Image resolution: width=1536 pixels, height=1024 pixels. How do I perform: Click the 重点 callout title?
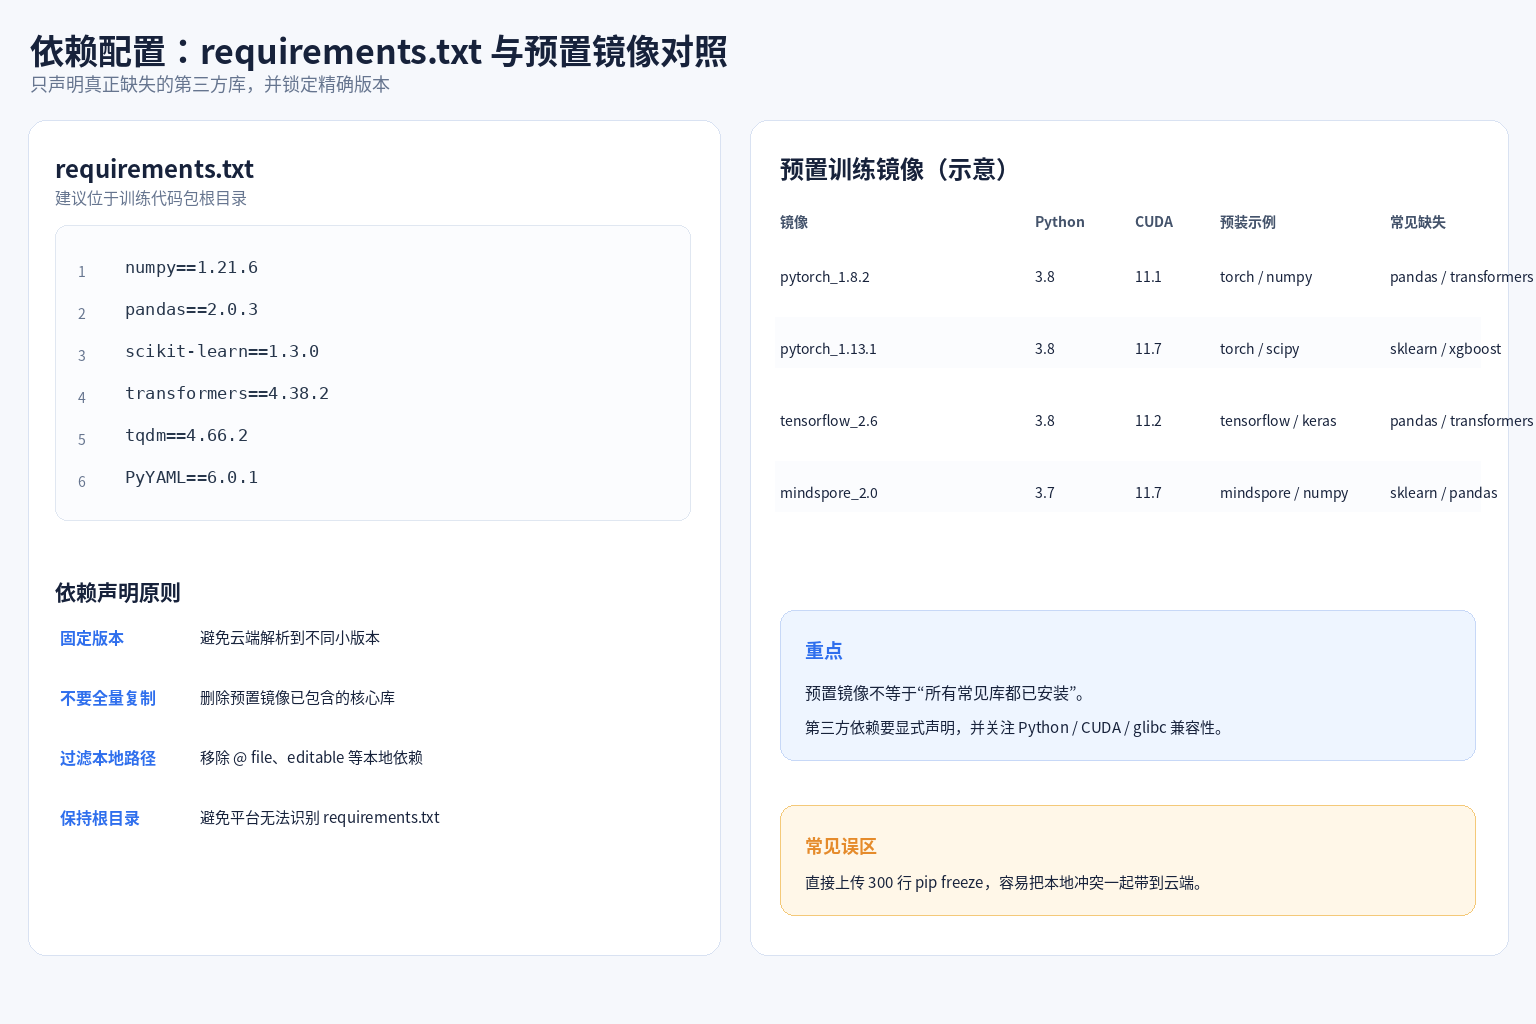[824, 651]
